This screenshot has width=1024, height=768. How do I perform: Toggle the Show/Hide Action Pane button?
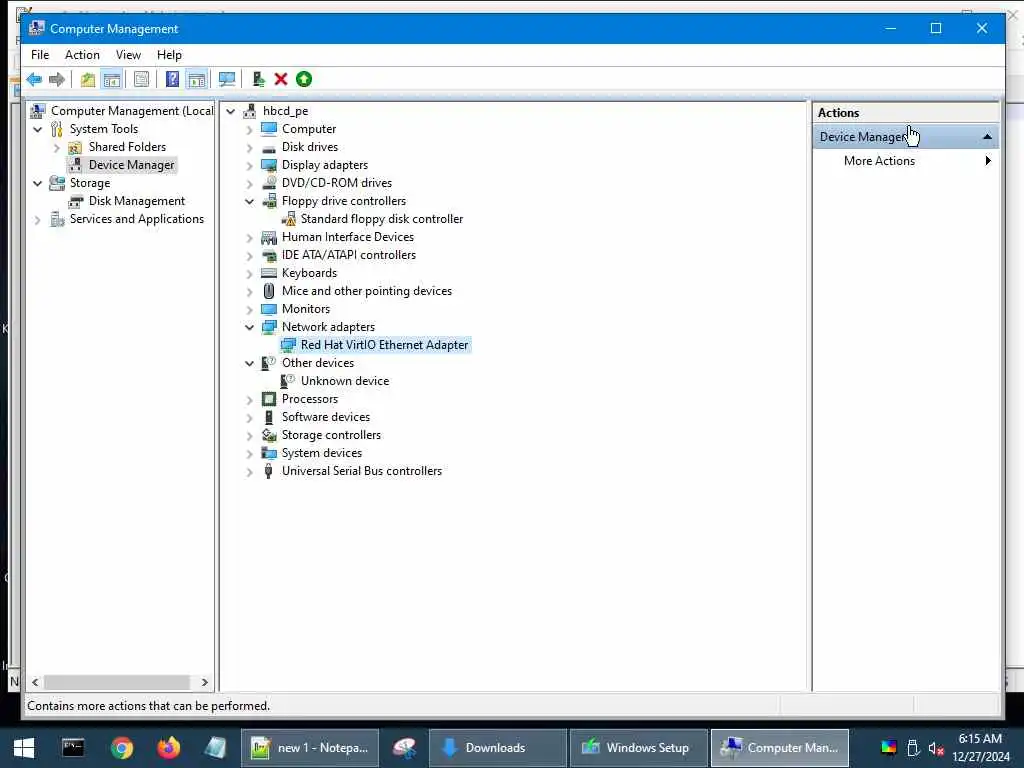pyautogui.click(x=196, y=80)
